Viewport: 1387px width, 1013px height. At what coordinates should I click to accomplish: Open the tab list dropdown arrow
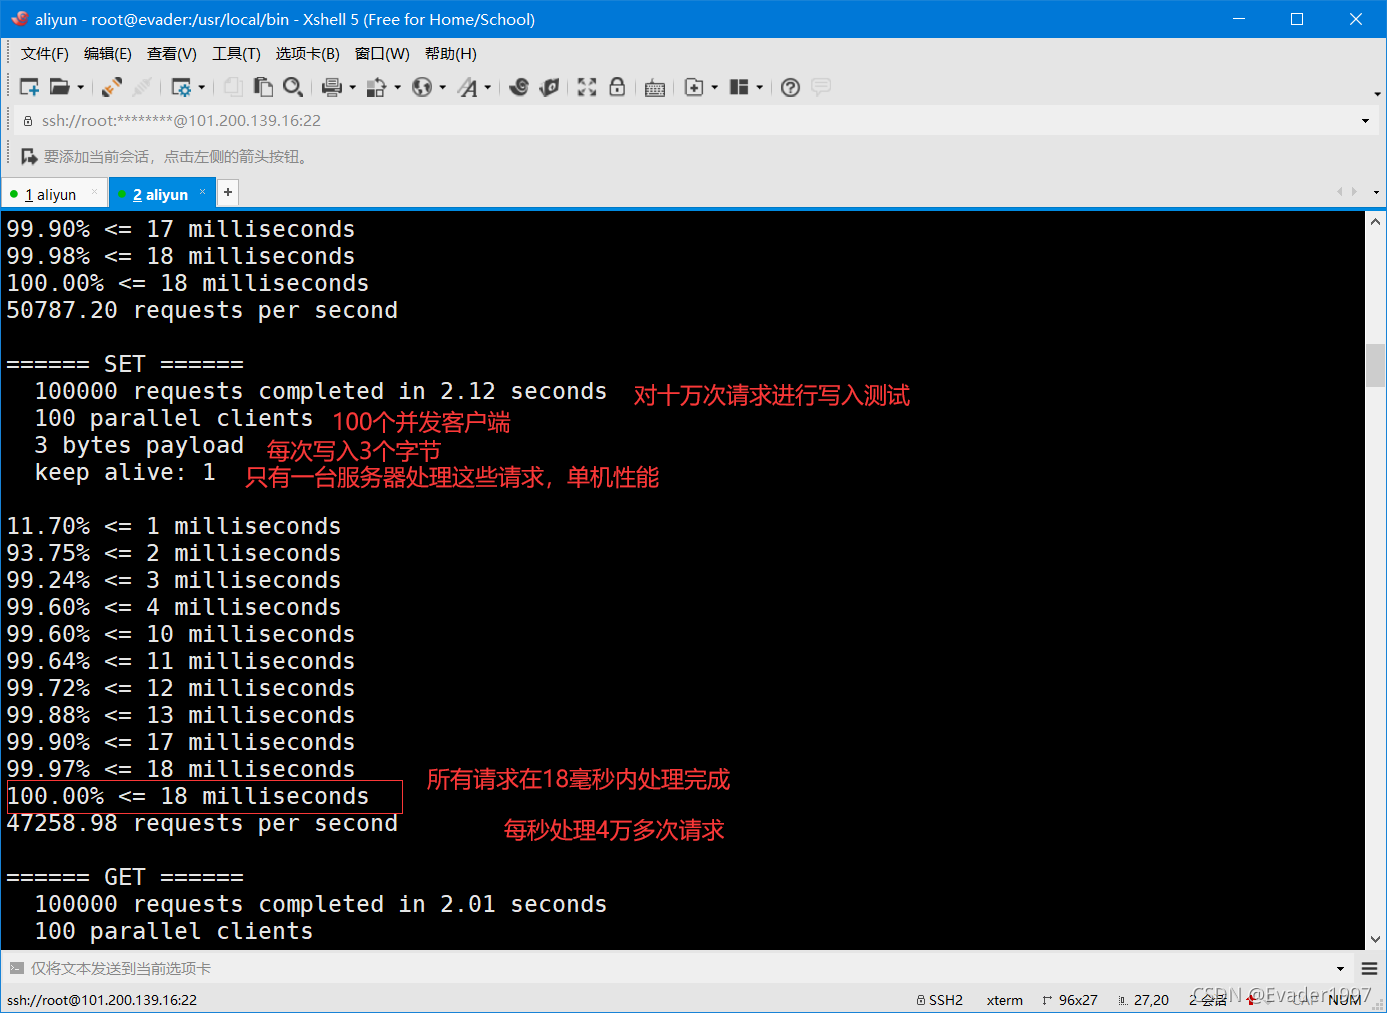1376,192
